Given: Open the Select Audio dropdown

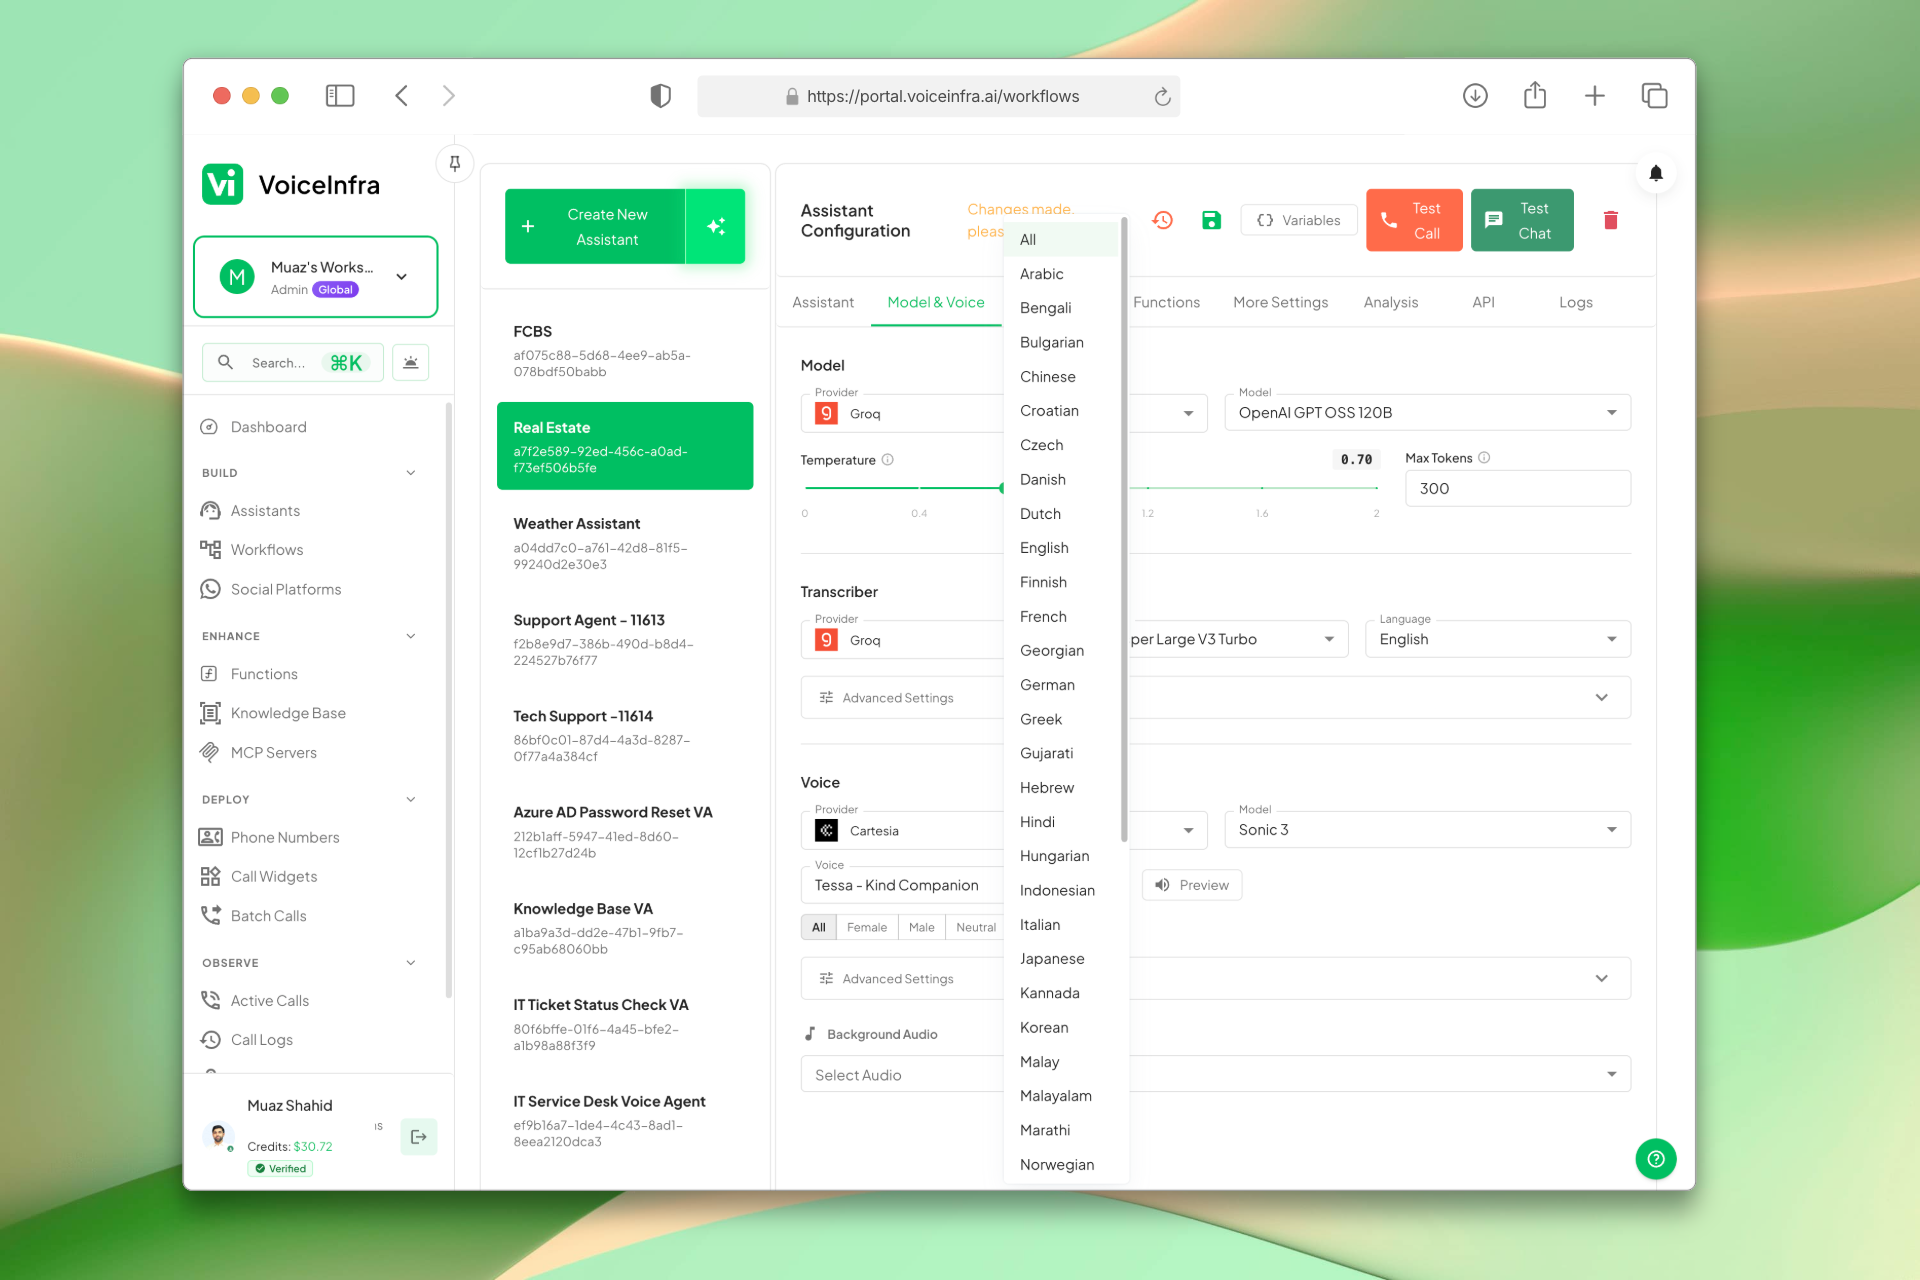Looking at the screenshot, I should [1215, 1075].
